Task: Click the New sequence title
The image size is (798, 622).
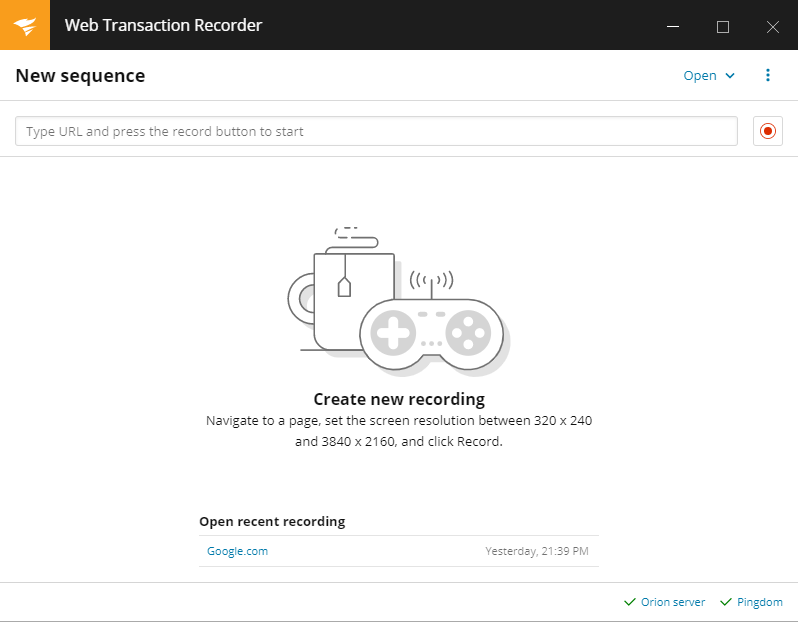Action: coord(80,76)
